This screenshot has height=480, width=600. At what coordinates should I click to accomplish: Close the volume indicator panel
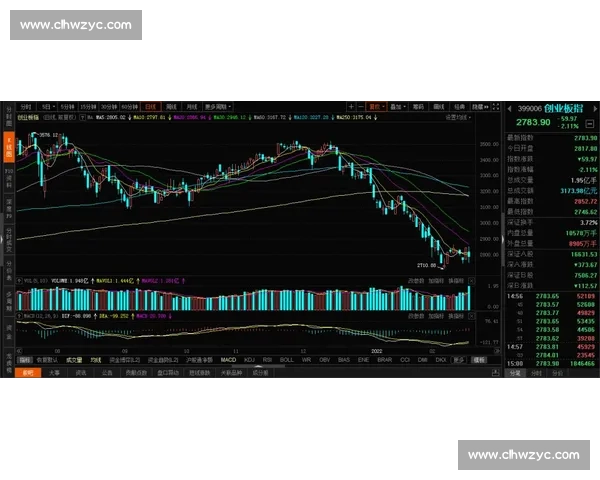(x=471, y=281)
